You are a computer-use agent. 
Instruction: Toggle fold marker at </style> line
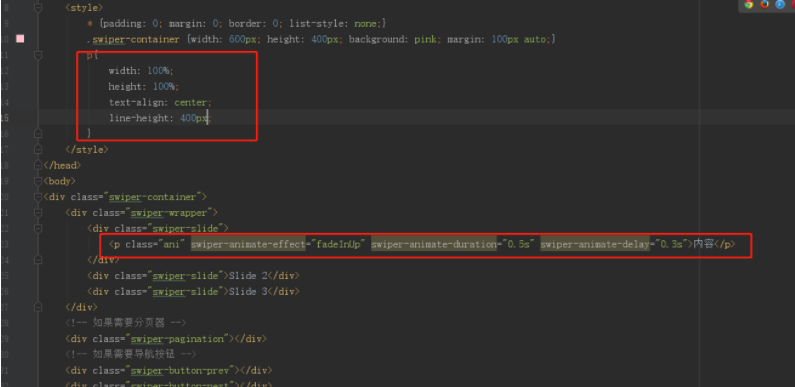[x=38, y=150]
